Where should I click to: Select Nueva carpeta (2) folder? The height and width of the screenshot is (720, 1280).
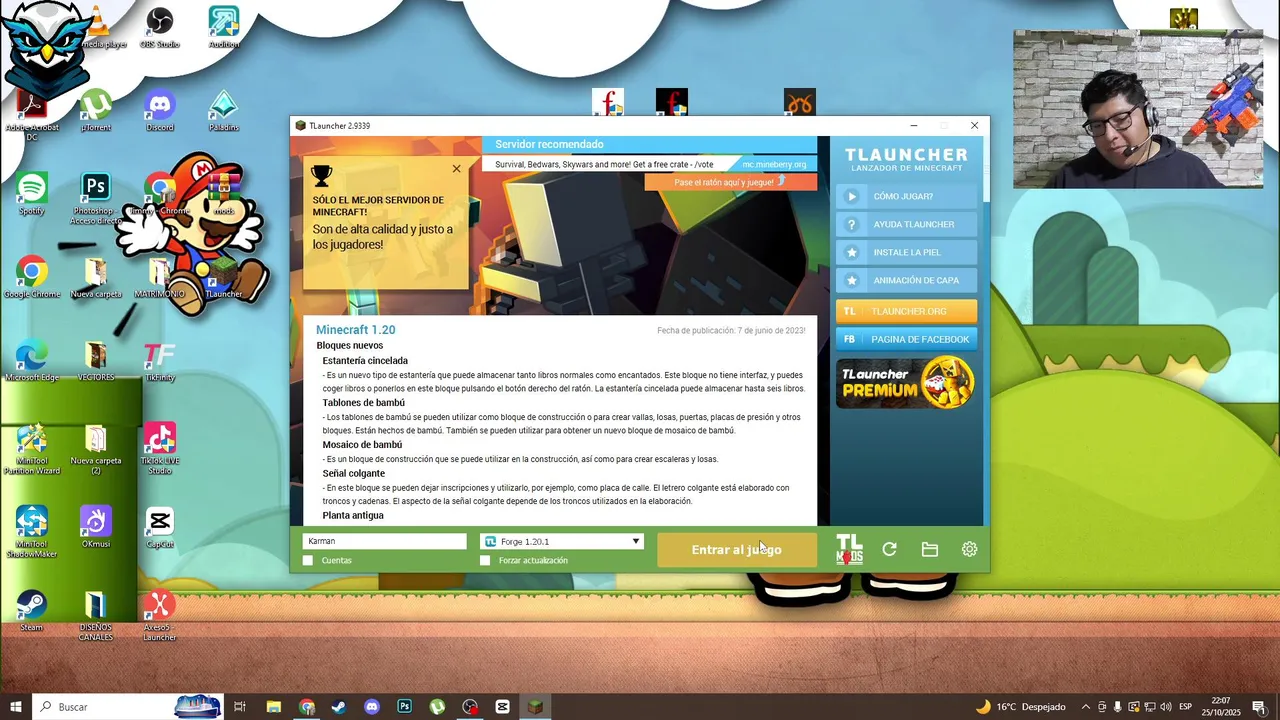pos(96,449)
